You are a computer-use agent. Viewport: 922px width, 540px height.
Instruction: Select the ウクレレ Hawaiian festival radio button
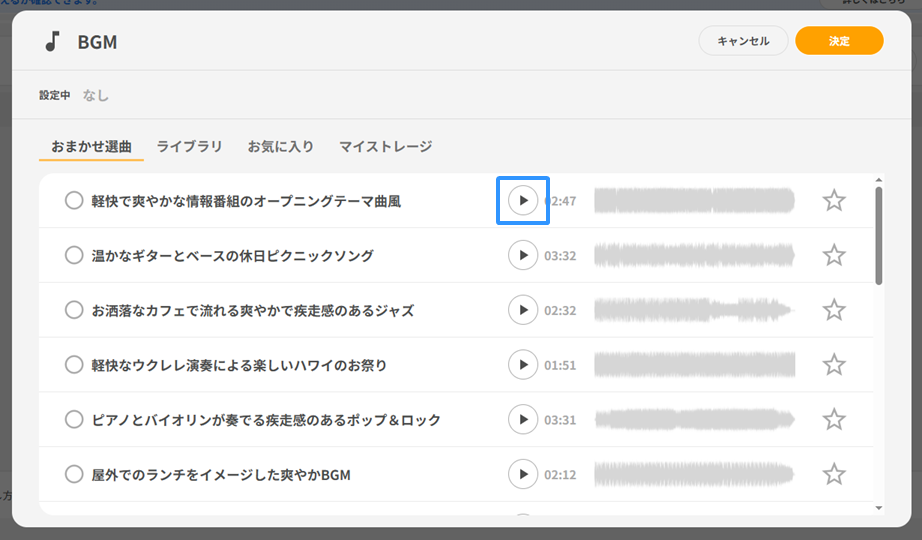click(x=74, y=365)
